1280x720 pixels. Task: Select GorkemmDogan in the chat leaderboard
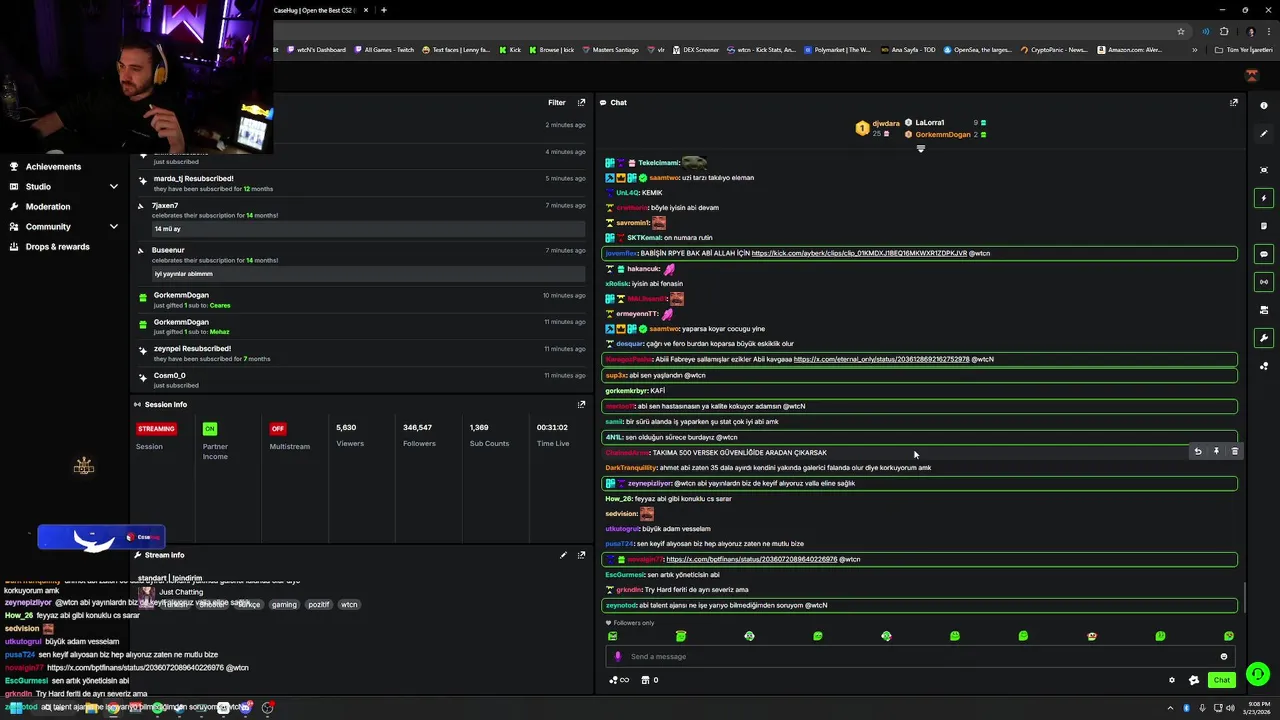(942, 134)
